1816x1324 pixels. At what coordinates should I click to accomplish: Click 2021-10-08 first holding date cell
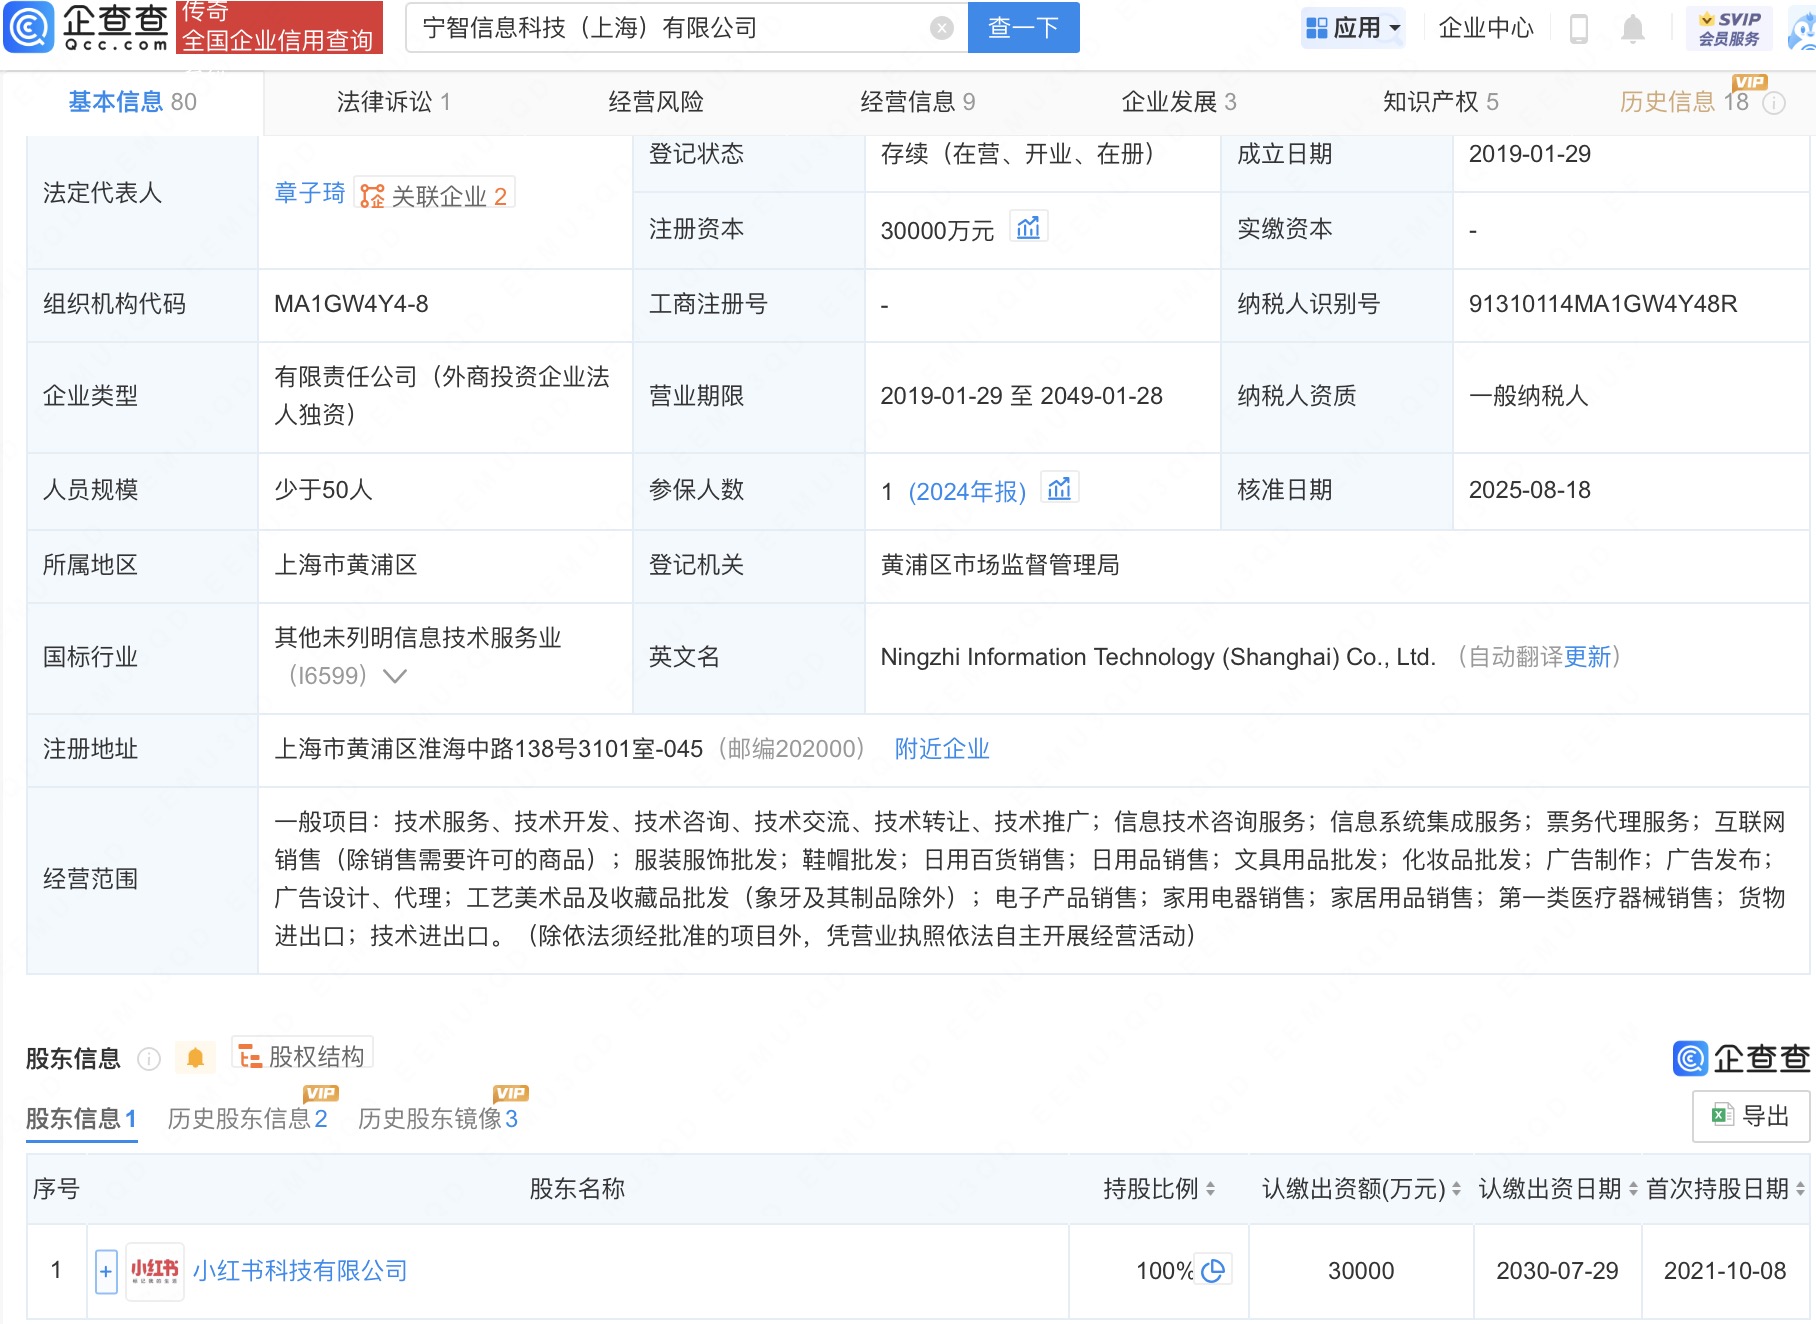coord(1725,1271)
